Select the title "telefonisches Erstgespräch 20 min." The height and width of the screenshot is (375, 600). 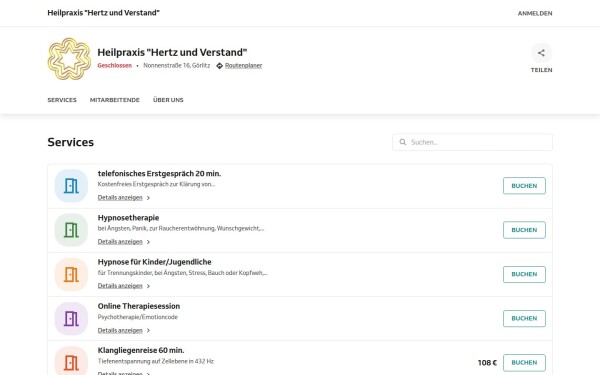pos(159,173)
